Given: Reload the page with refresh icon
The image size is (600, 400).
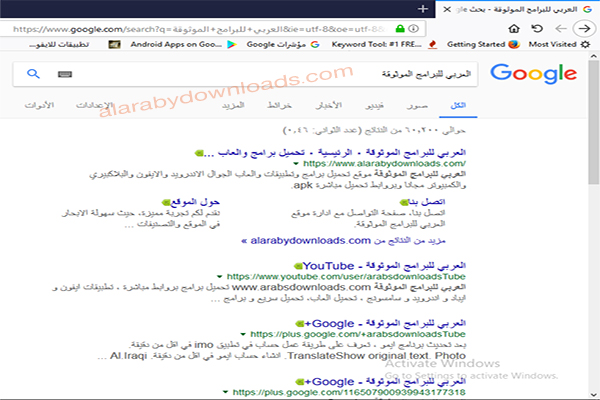Looking at the screenshot, I should tap(537, 29).
